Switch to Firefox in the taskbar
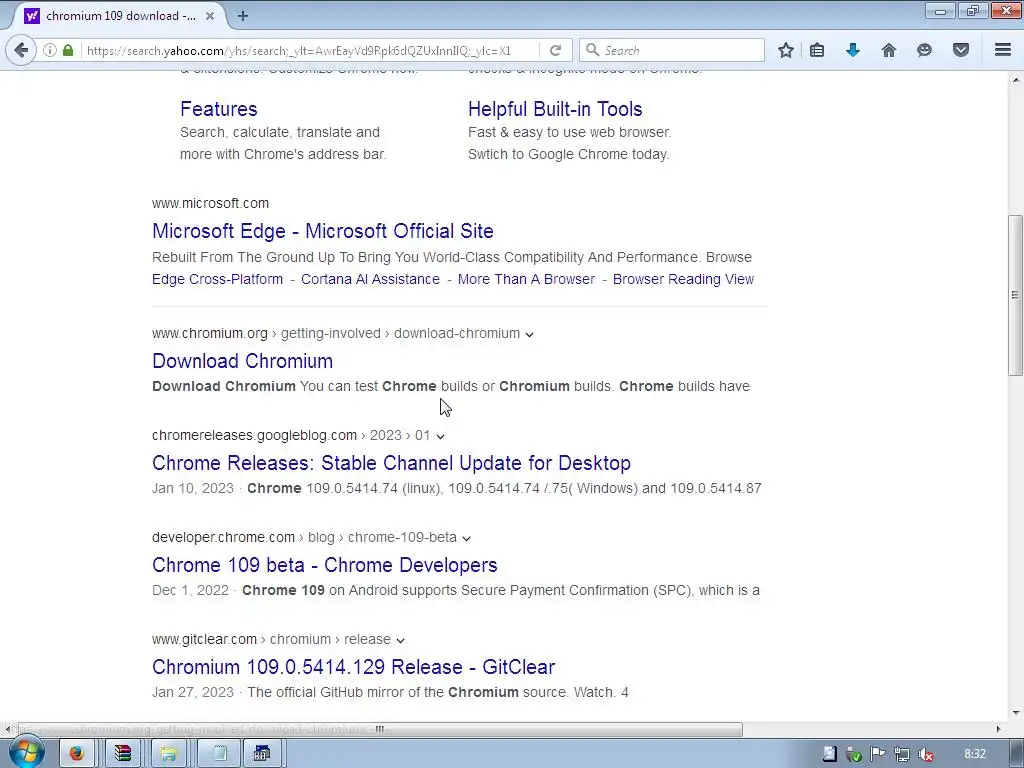 point(77,754)
